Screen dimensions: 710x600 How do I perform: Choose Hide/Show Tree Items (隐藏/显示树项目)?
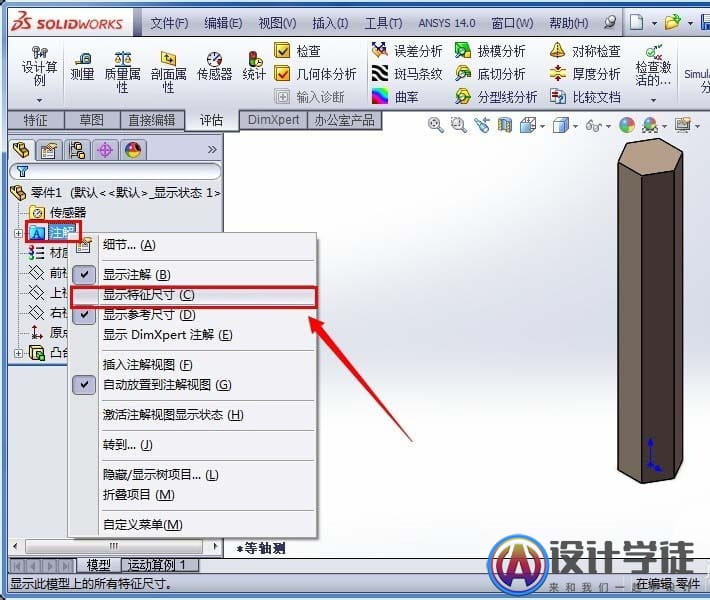(193, 475)
